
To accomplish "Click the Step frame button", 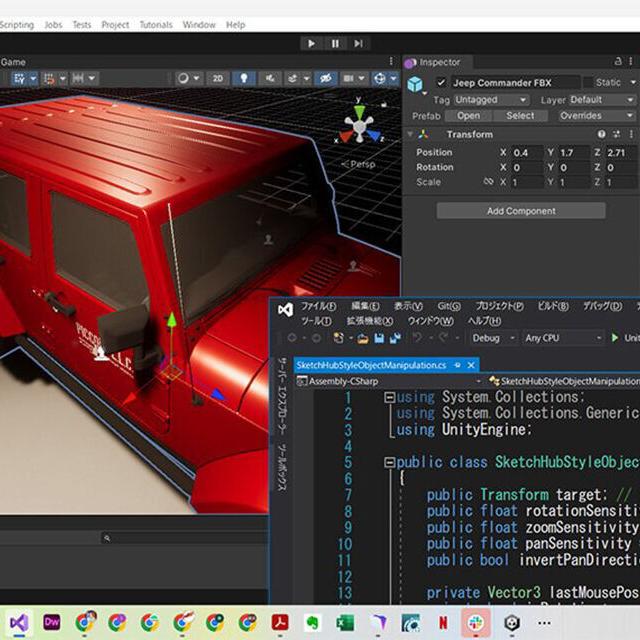I will 359,43.
